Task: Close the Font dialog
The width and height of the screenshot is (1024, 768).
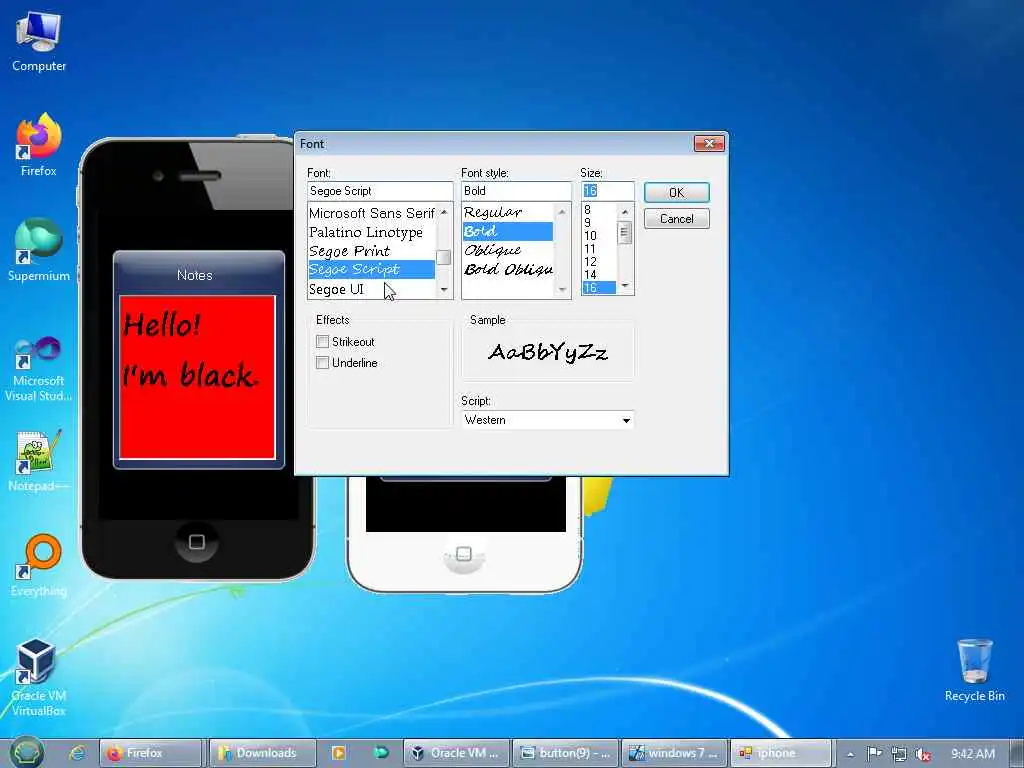Action: (x=709, y=143)
